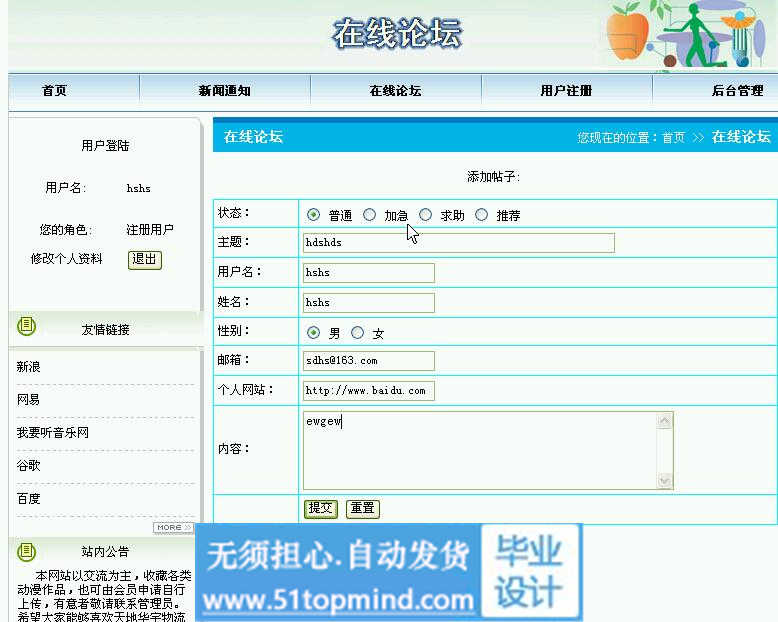Image resolution: width=778 pixels, height=622 pixels.
Task: Go to 新闻通知 in navigation bar
Action: [x=225, y=91]
